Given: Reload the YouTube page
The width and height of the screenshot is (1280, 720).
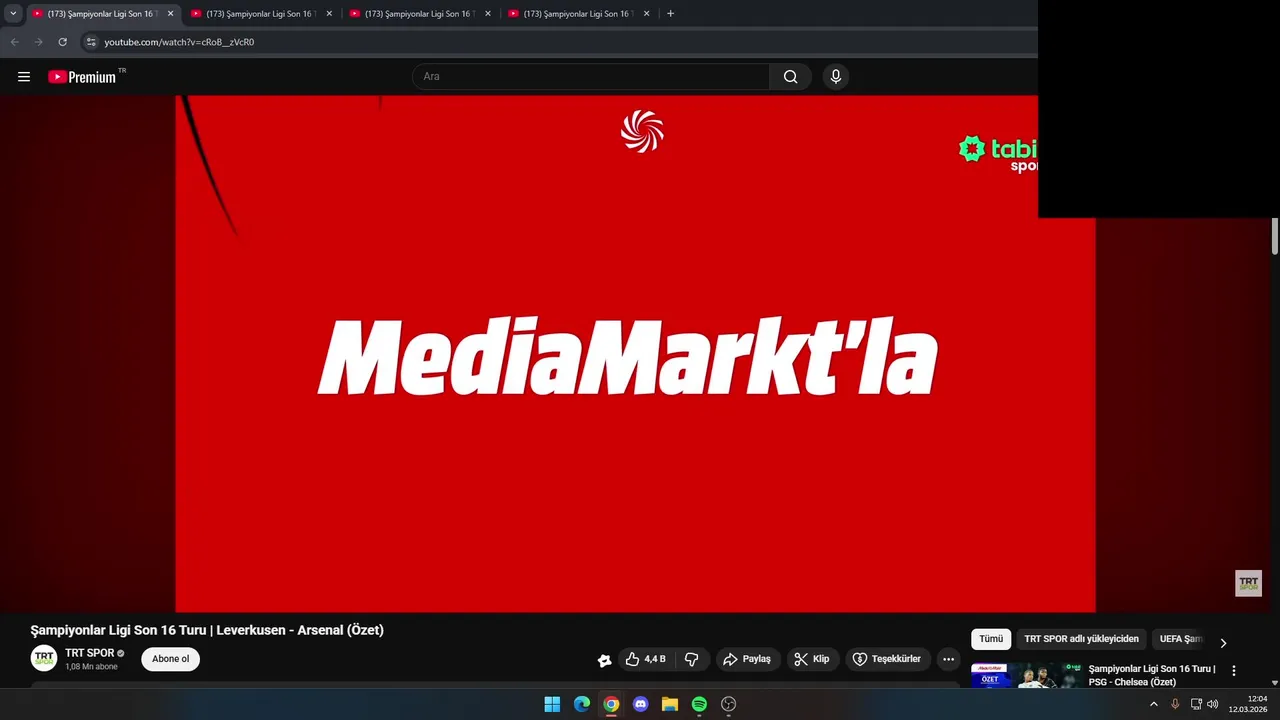Looking at the screenshot, I should 62,42.
